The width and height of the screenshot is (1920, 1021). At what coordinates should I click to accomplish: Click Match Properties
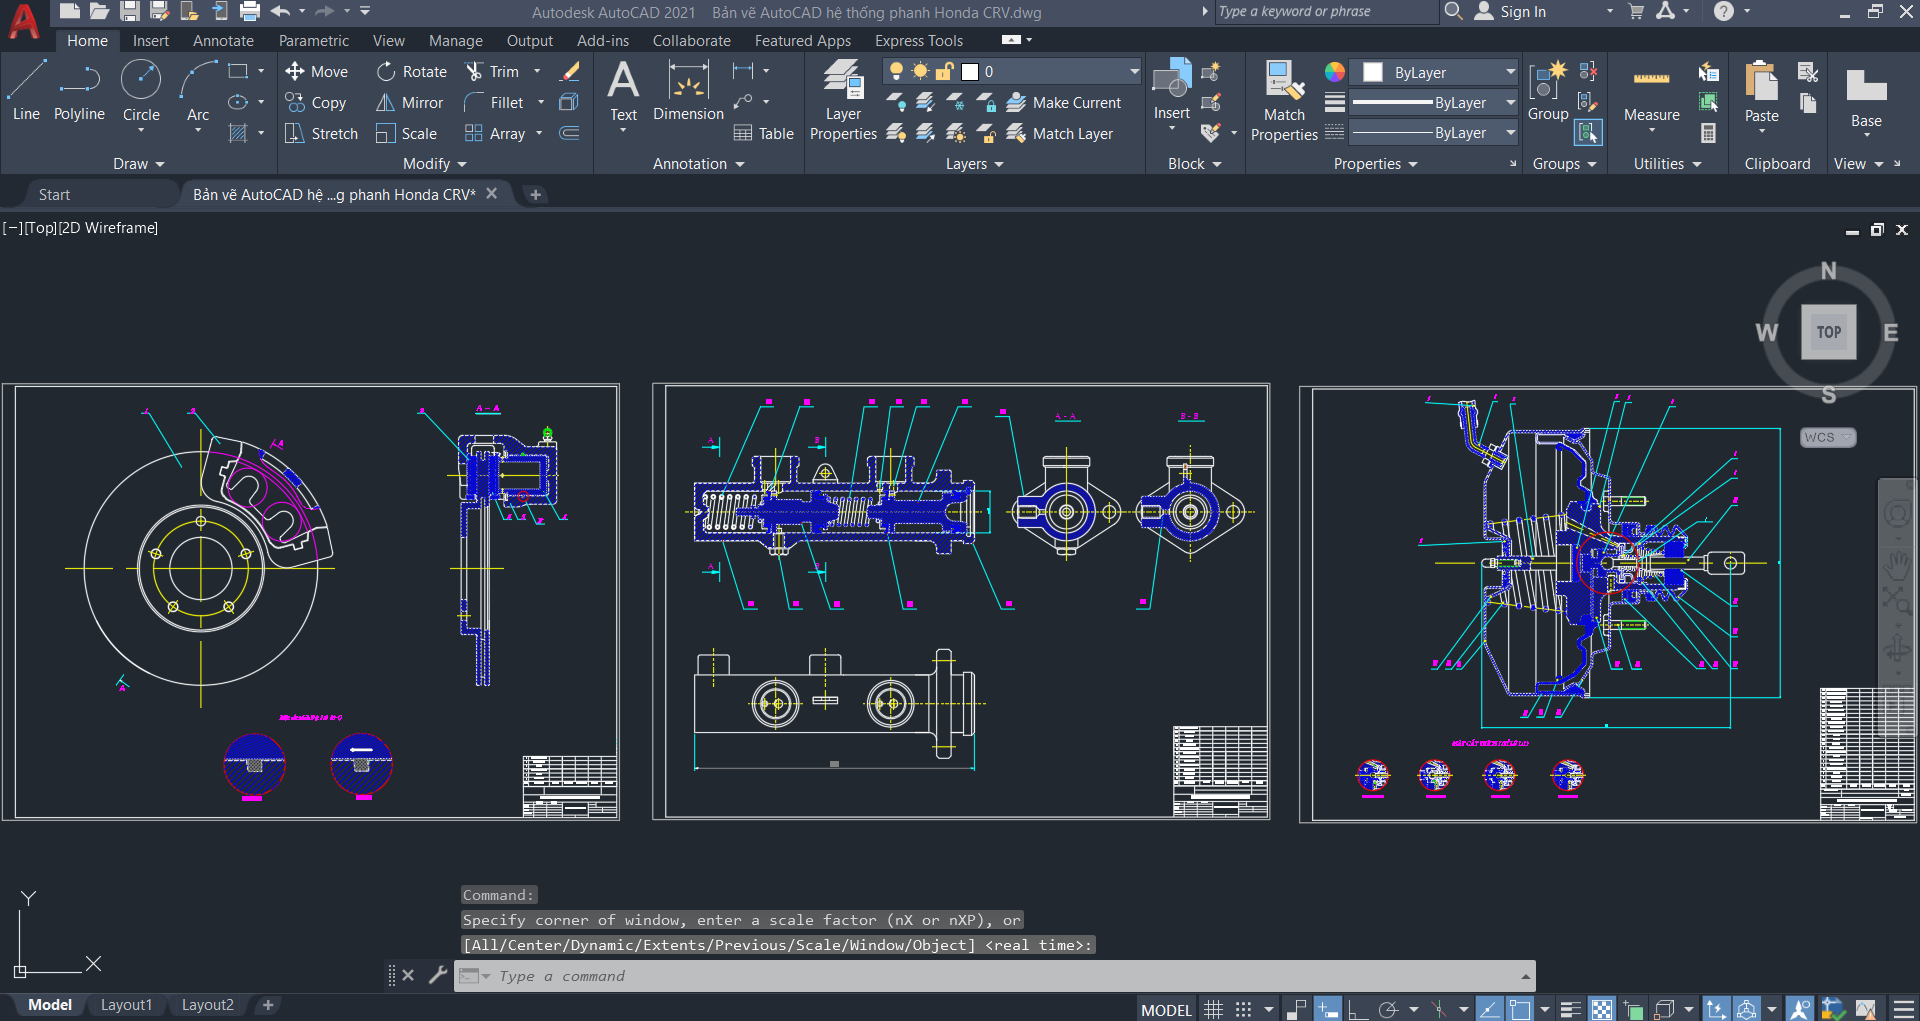click(1284, 100)
